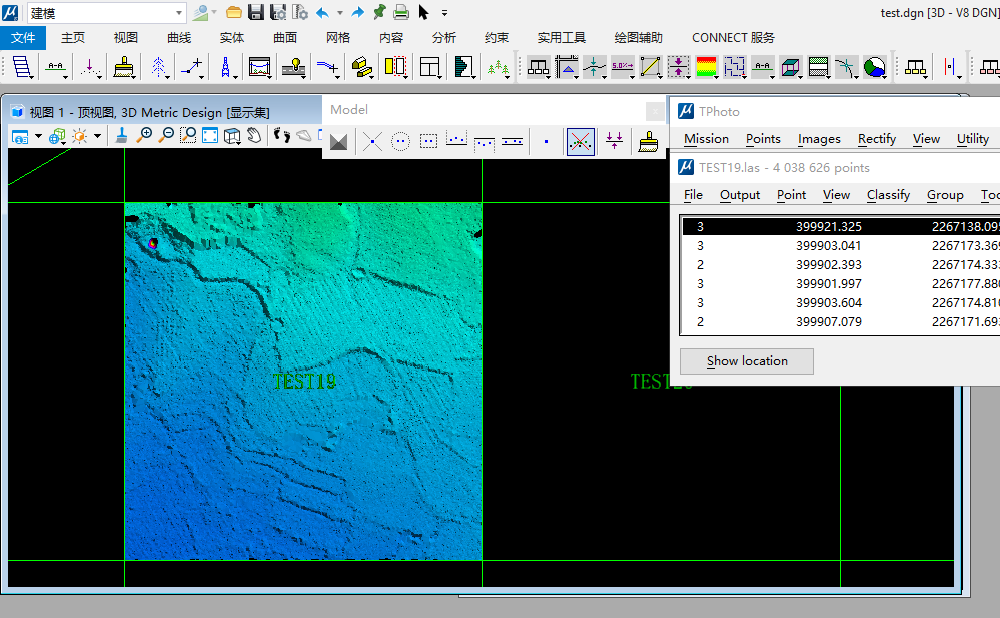Expand the brightness sun icon dropdown arrow
The image size is (1000, 618).
tap(97, 136)
